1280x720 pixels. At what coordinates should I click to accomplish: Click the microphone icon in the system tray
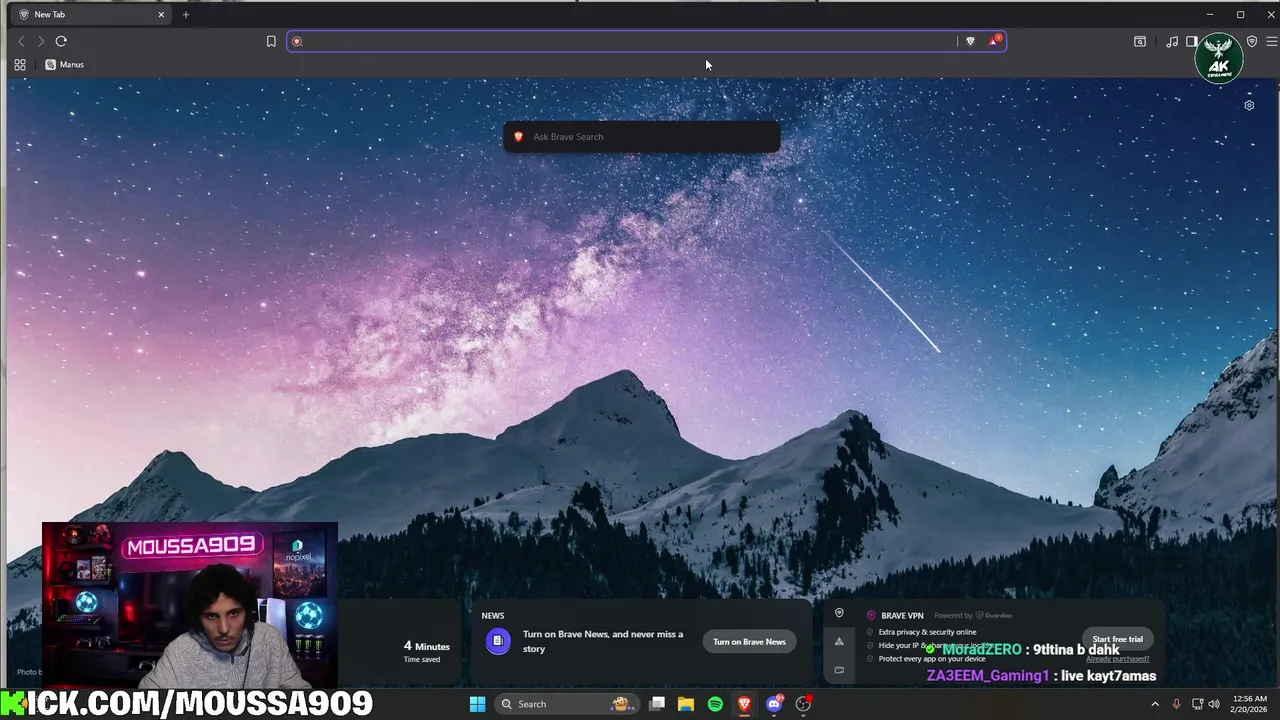click(x=1176, y=704)
